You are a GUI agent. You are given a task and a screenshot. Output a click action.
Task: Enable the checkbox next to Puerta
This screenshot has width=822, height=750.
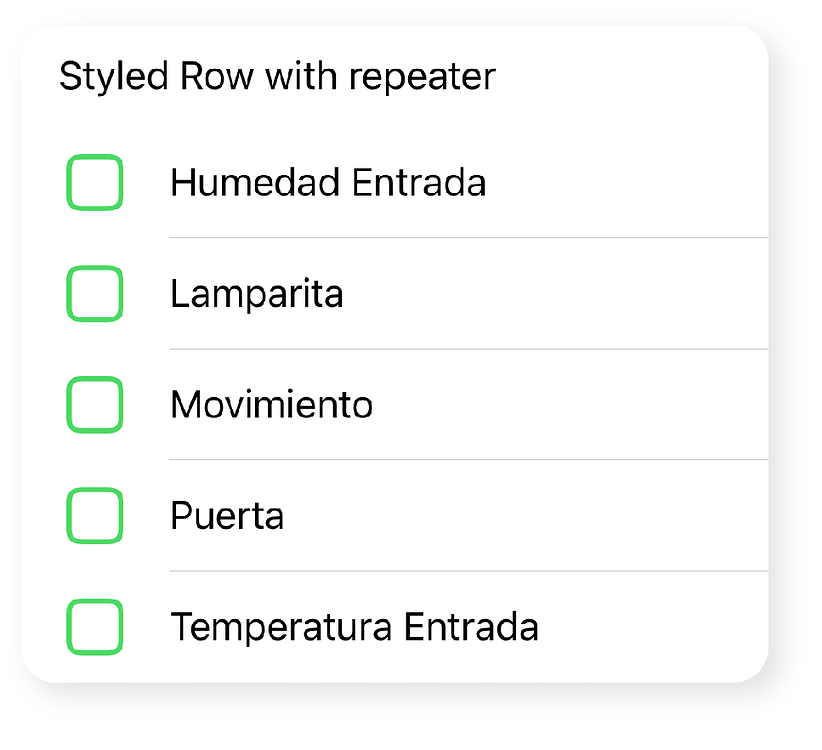pyautogui.click(x=94, y=516)
